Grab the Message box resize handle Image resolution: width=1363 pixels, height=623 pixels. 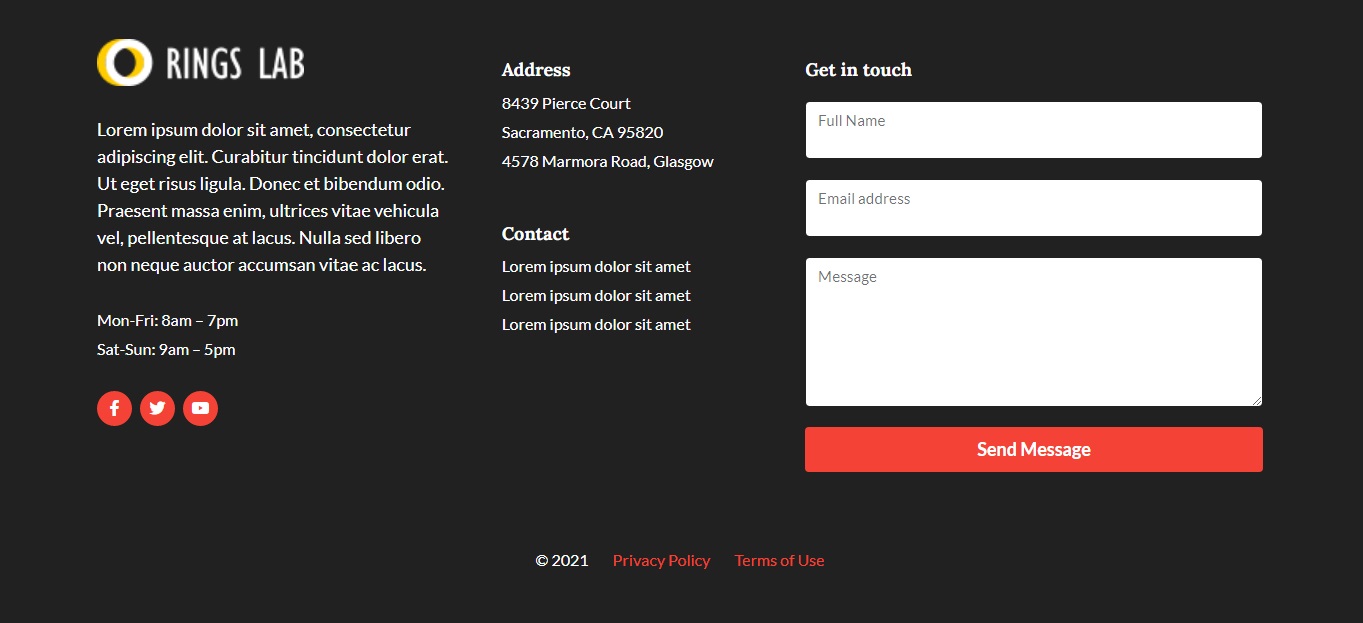[x=1256, y=400]
